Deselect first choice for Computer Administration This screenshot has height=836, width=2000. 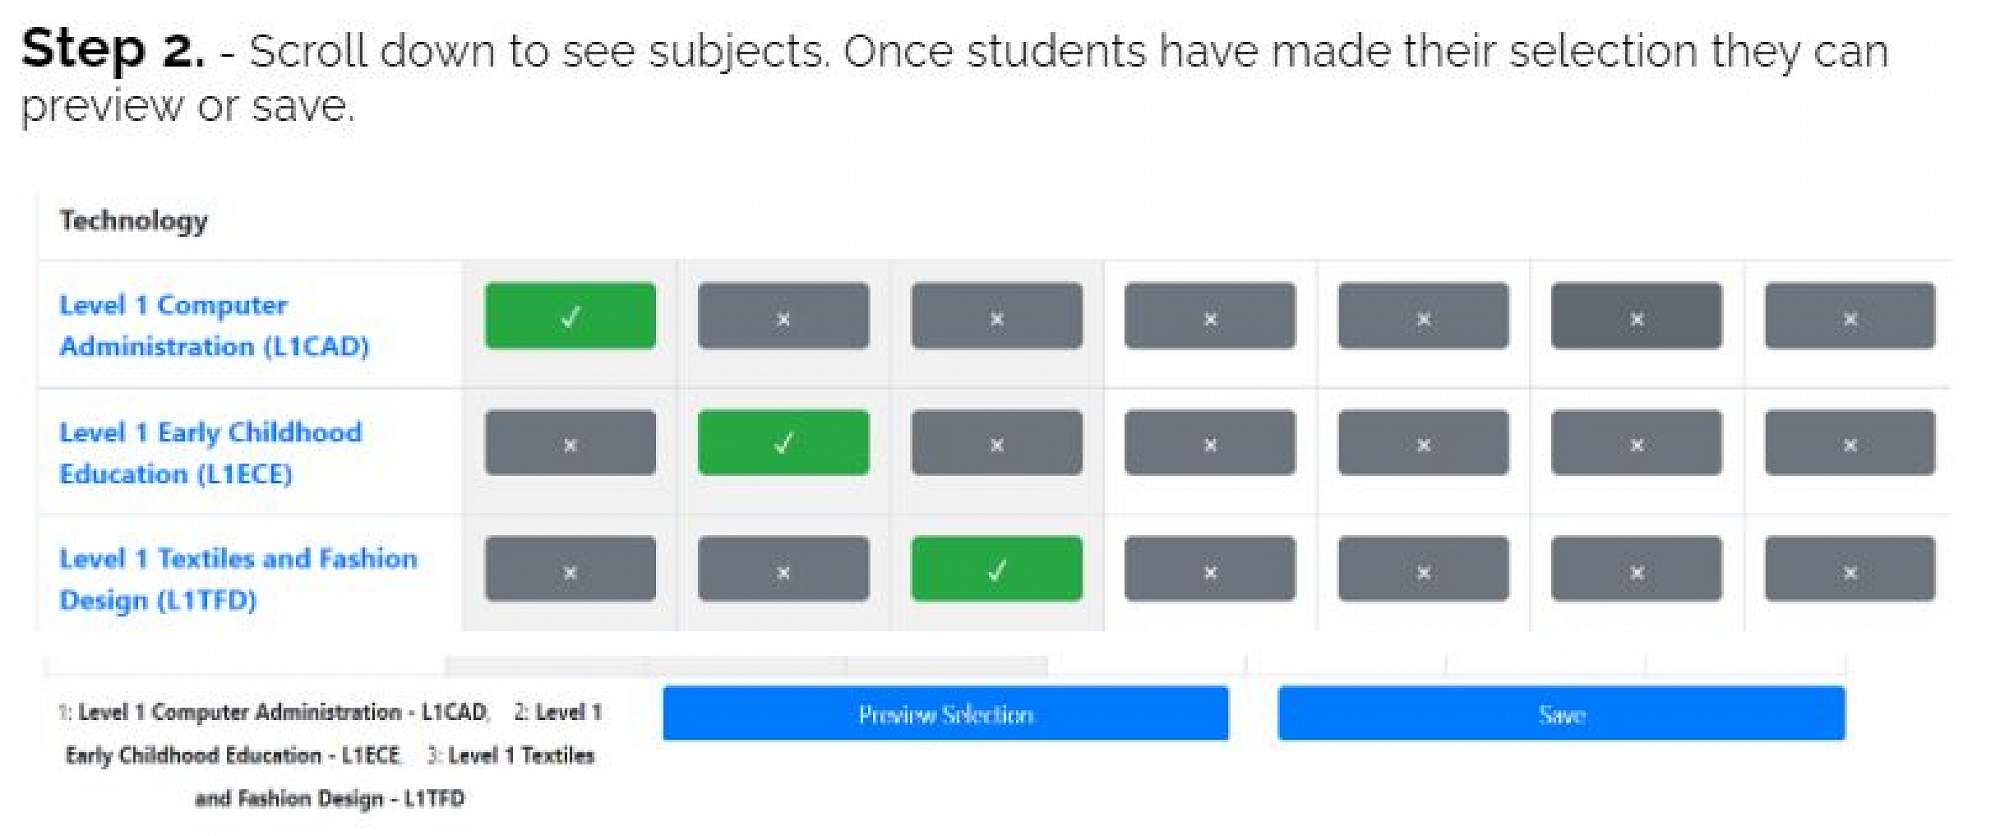click(570, 316)
